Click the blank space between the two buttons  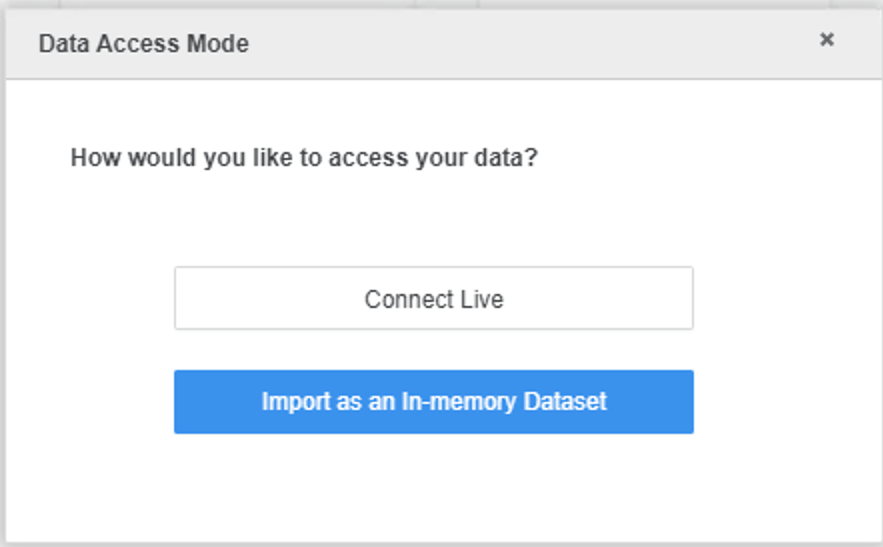pos(434,349)
